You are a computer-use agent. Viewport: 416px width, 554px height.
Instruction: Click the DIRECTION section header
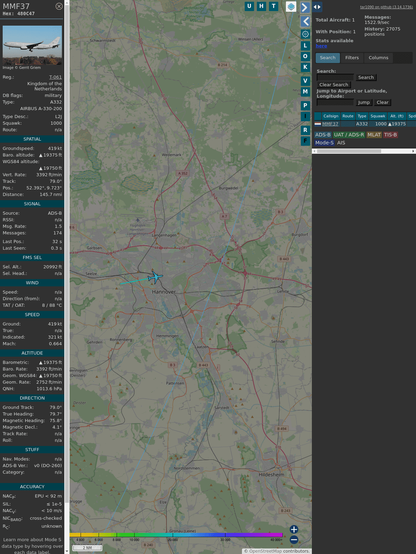point(32,398)
